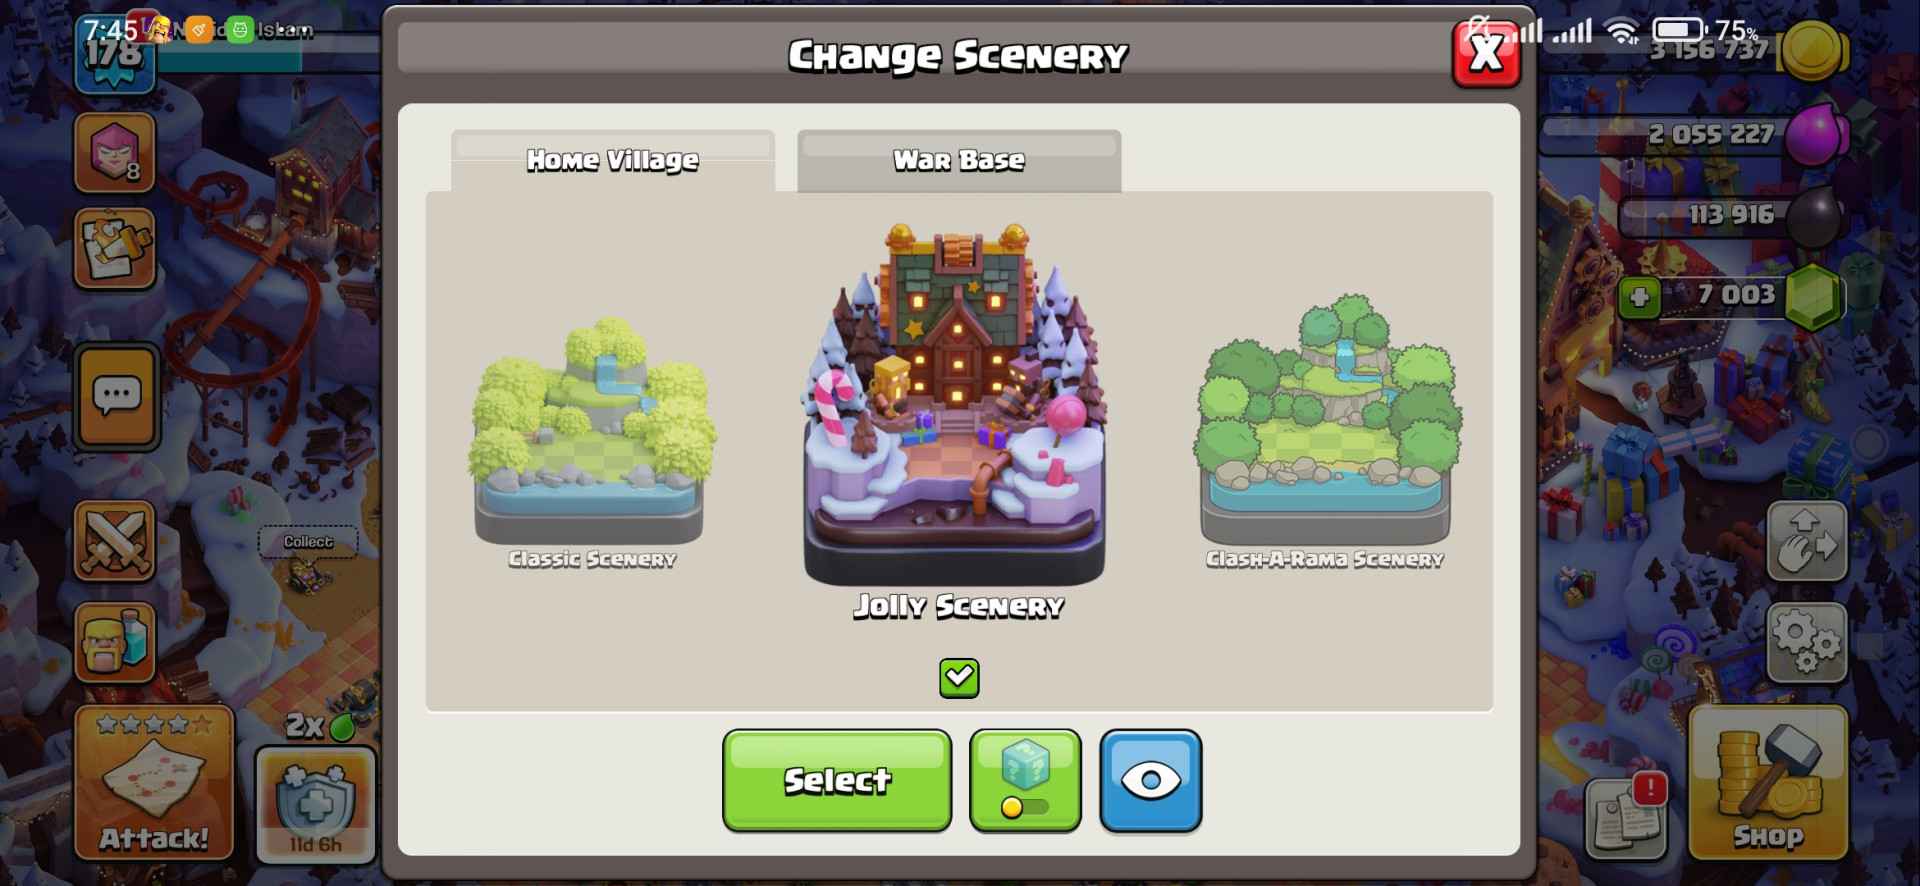1920x886 pixels.
Task: Open the chat speech bubble panel
Action: (x=117, y=397)
